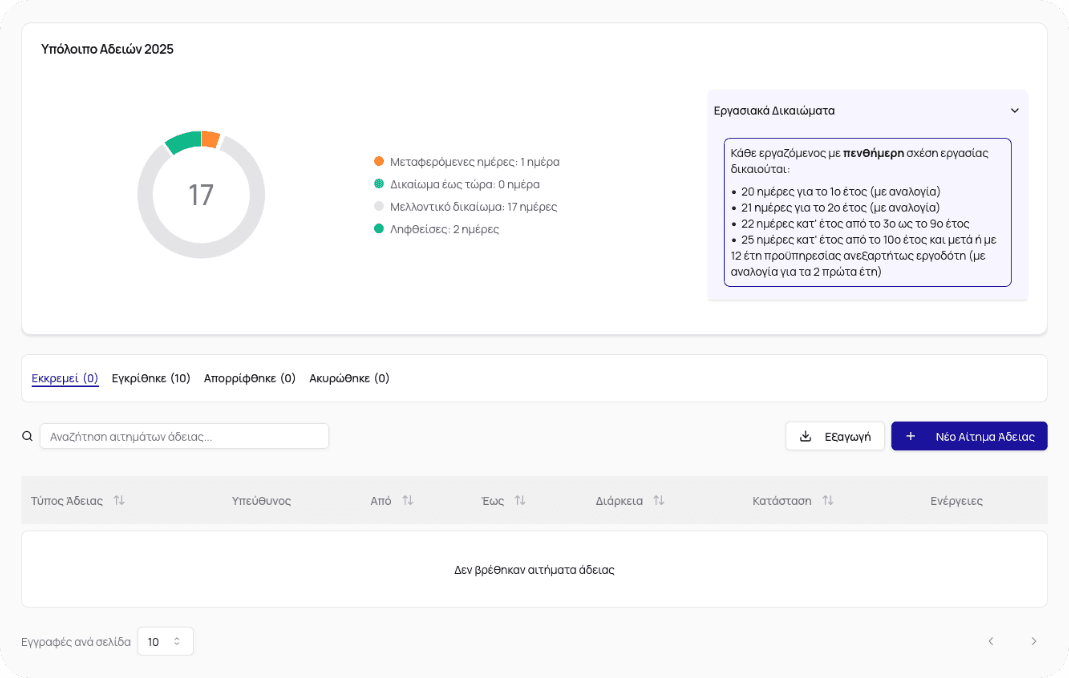
Task: Sort by Από date column icon
Action: [x=407, y=500]
